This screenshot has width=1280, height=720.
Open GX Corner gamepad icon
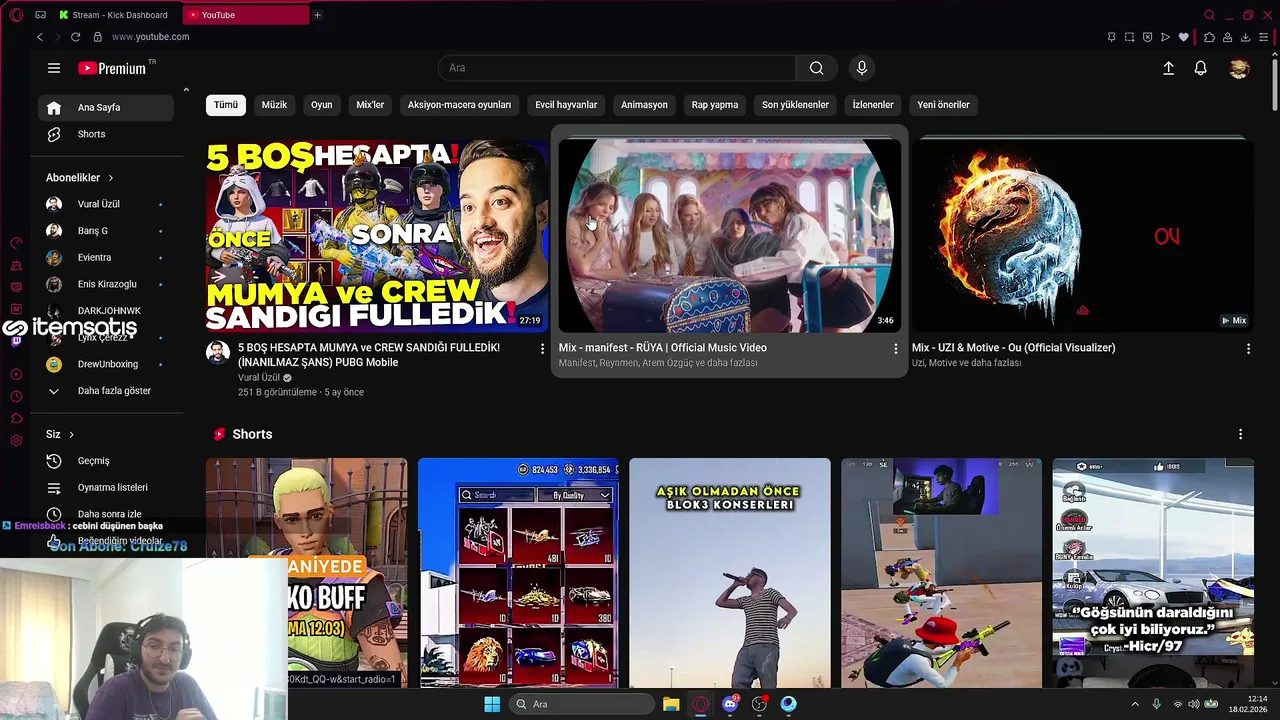(40, 15)
